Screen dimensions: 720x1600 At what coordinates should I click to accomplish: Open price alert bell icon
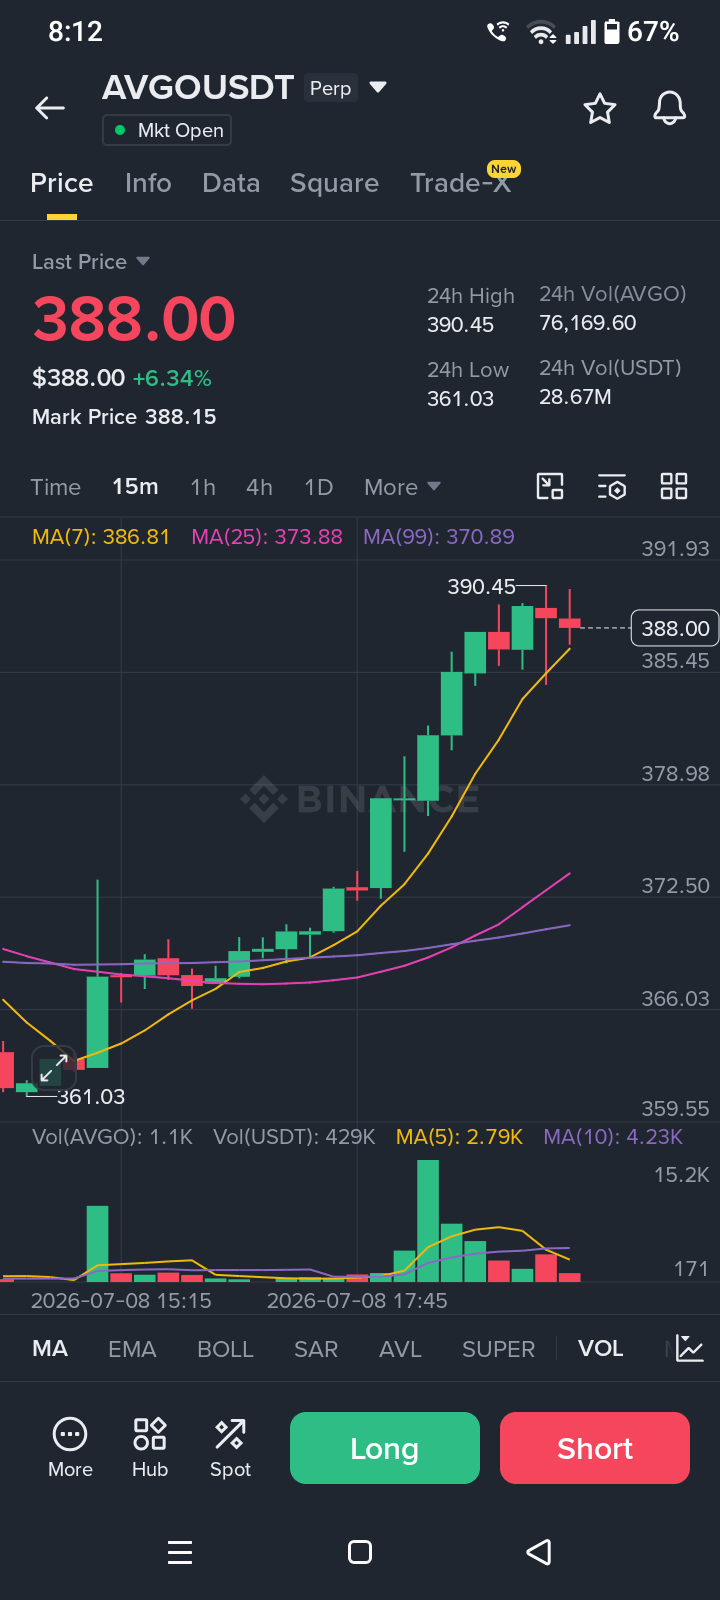670,108
